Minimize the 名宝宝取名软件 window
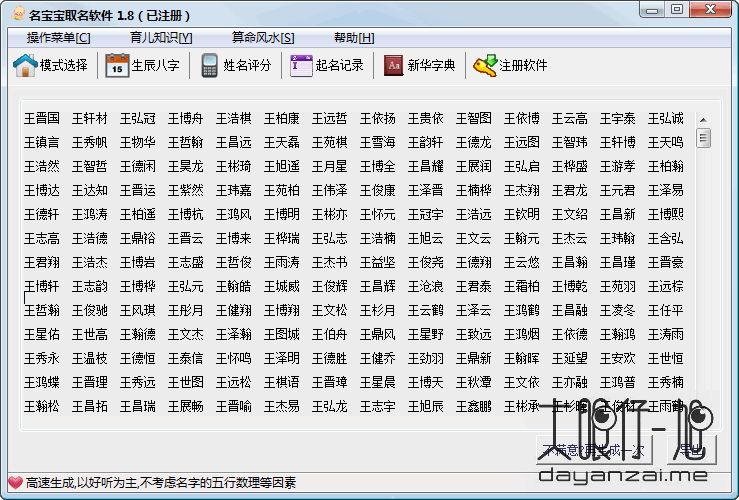The image size is (739, 500). click(x=652, y=9)
